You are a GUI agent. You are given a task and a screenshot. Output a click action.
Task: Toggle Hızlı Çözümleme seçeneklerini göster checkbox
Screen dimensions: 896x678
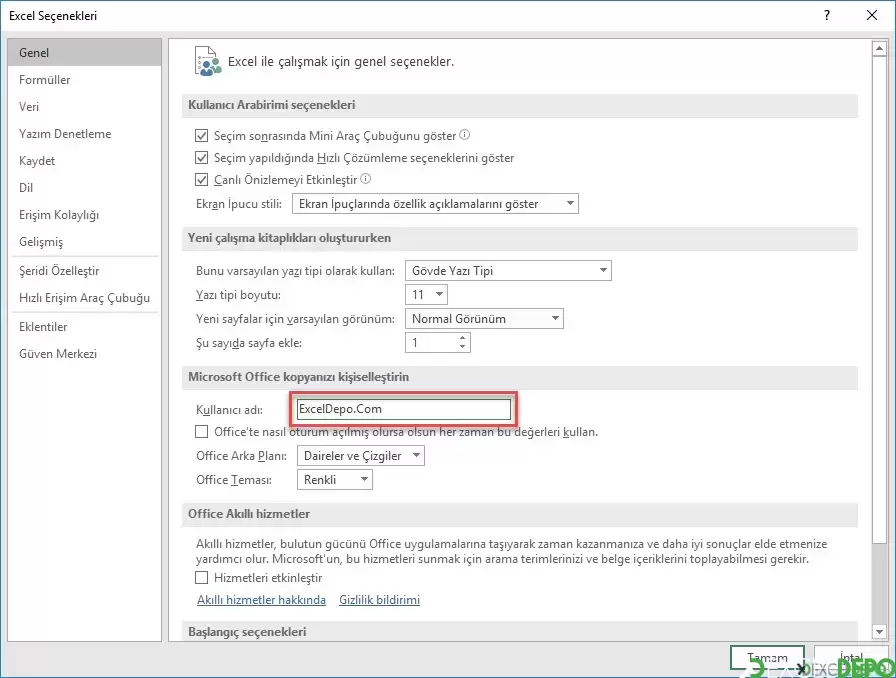201,157
